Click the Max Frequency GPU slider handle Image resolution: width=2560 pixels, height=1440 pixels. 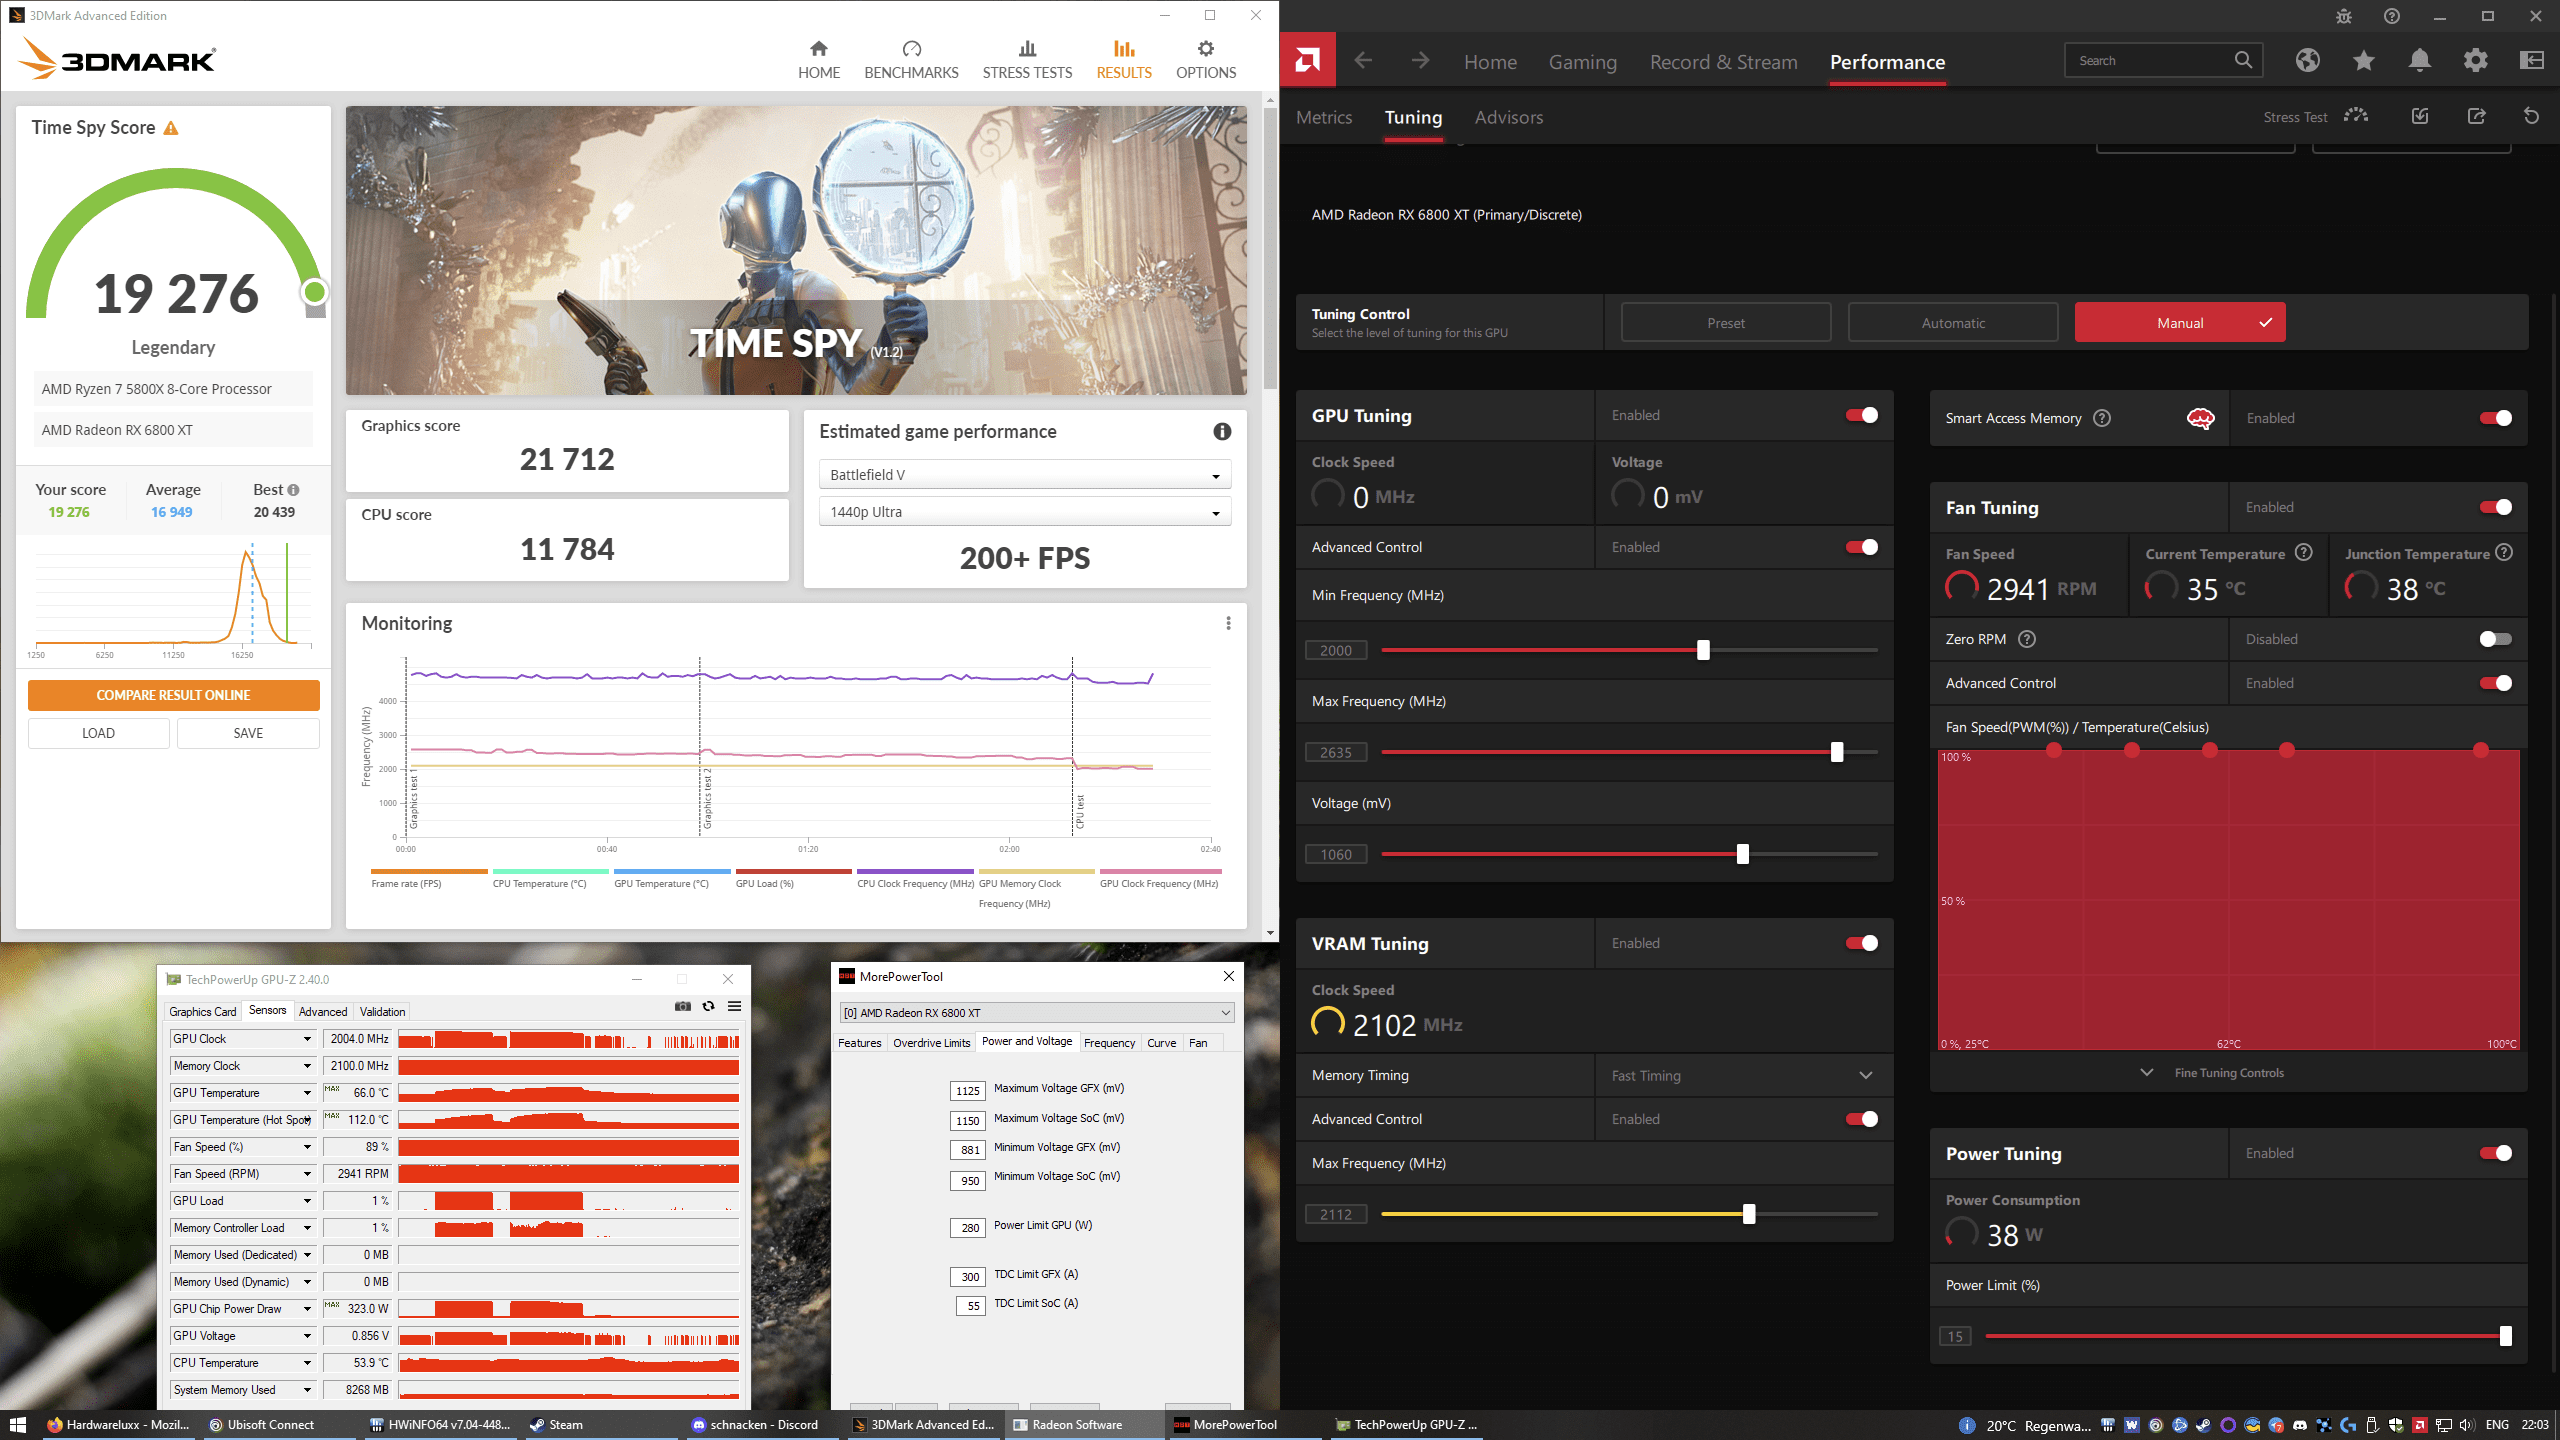tap(1836, 752)
